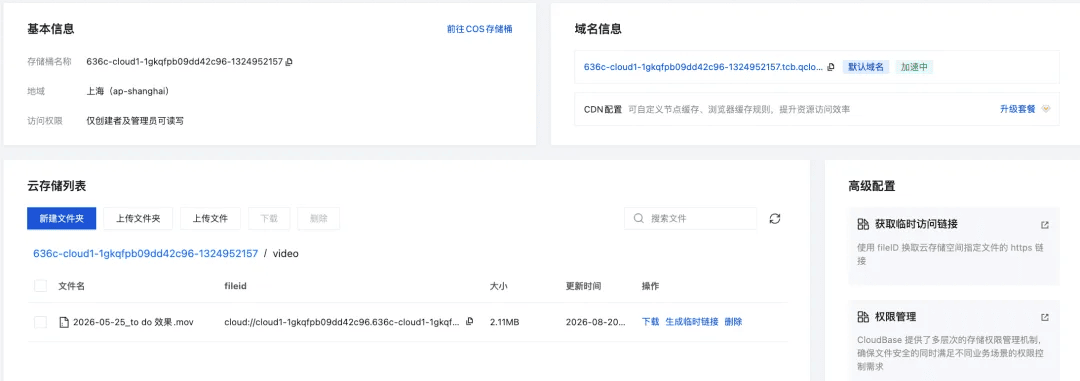Click 生成临时链接 for the .mov file
Image resolution: width=1080 pixels, height=381 pixels.
692,322
